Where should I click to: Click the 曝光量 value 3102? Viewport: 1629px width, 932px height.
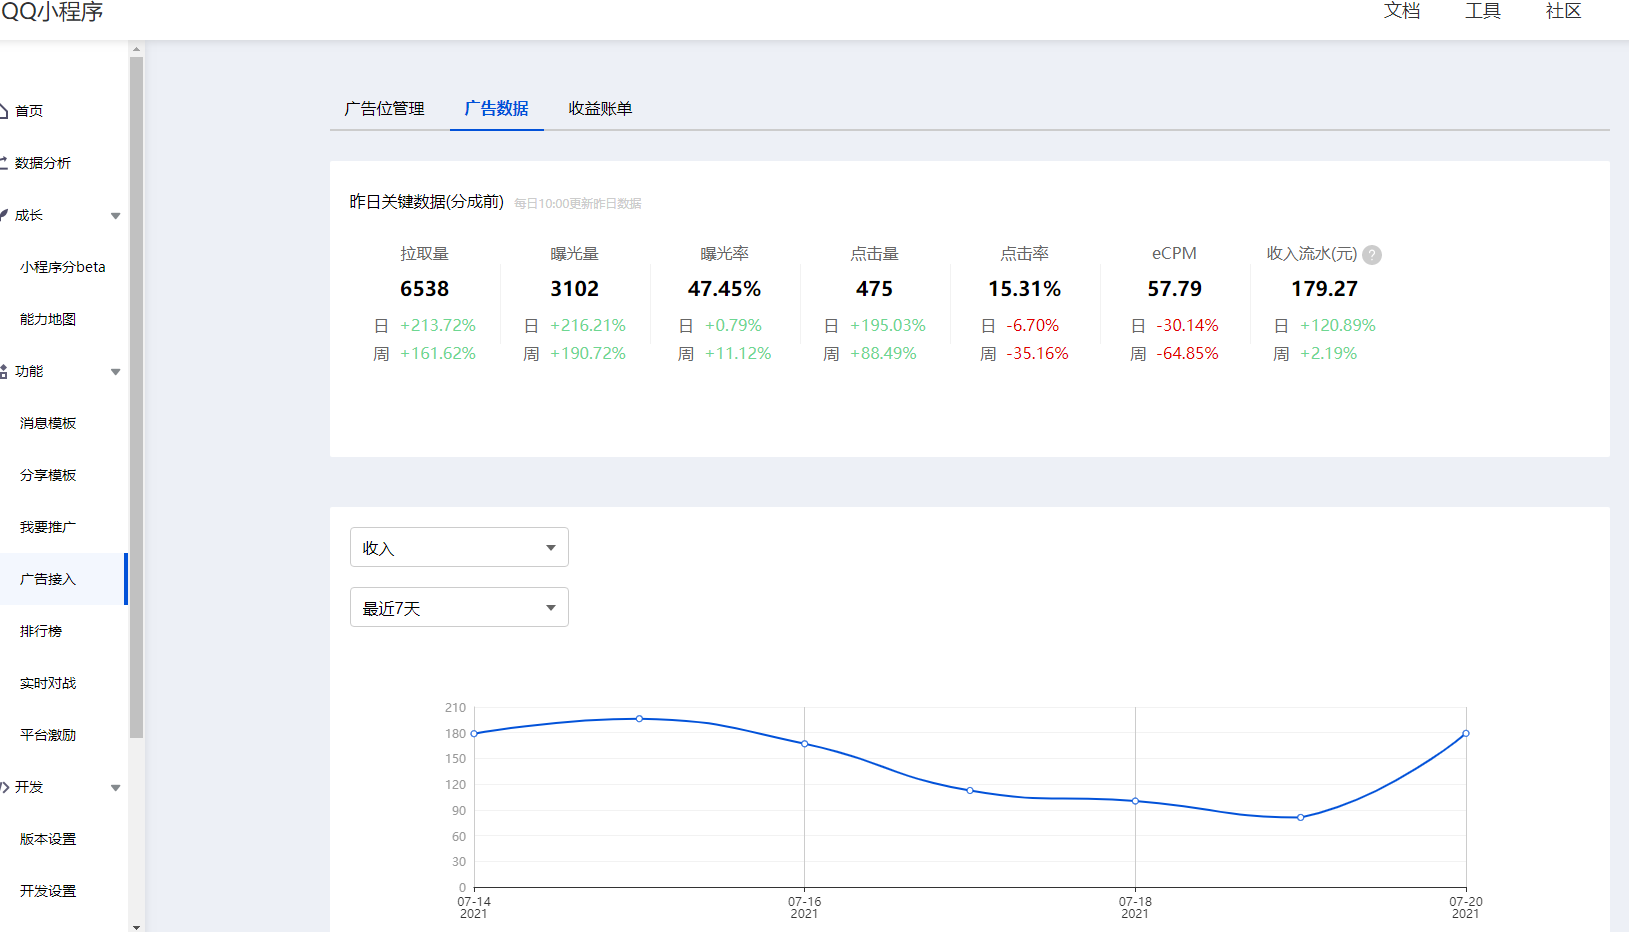pos(574,289)
